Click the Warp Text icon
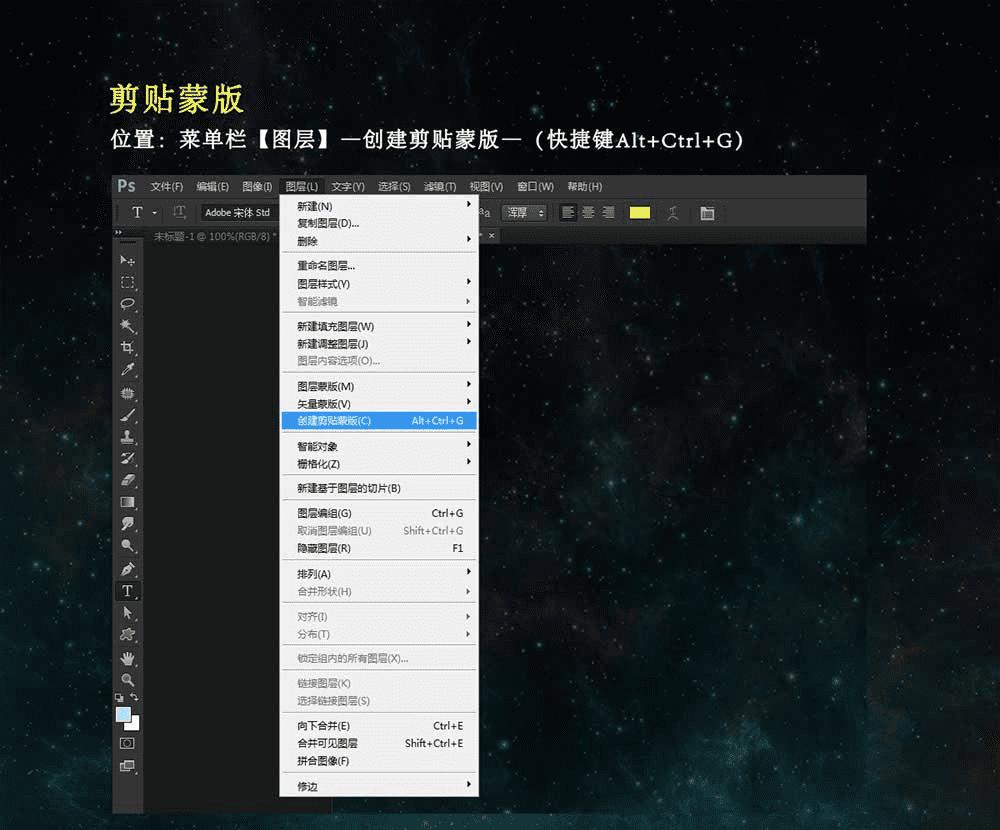This screenshot has height=830, width=1000. tap(673, 213)
